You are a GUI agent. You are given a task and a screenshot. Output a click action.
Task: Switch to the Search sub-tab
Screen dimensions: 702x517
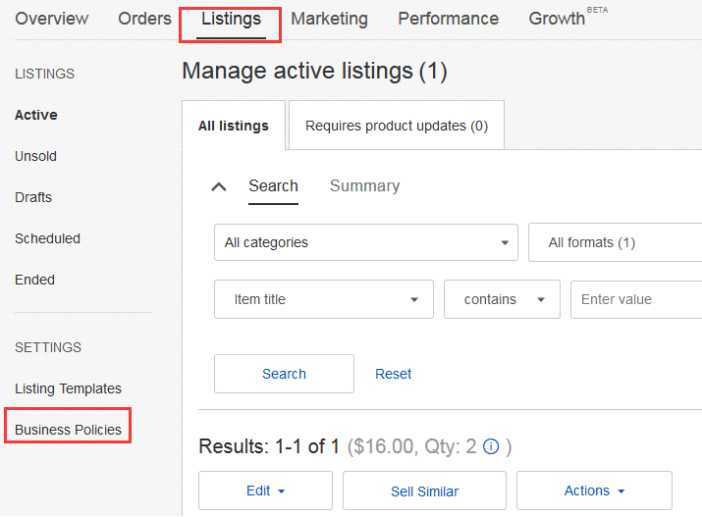[x=273, y=186]
